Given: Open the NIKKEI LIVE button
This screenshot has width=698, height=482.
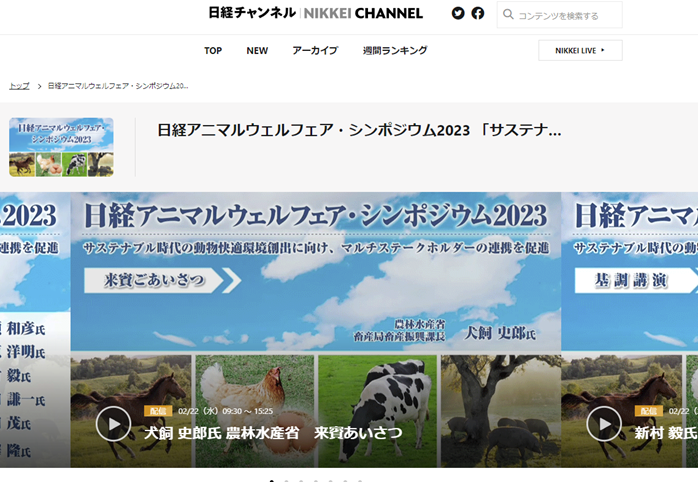Looking at the screenshot, I should tap(580, 50).
